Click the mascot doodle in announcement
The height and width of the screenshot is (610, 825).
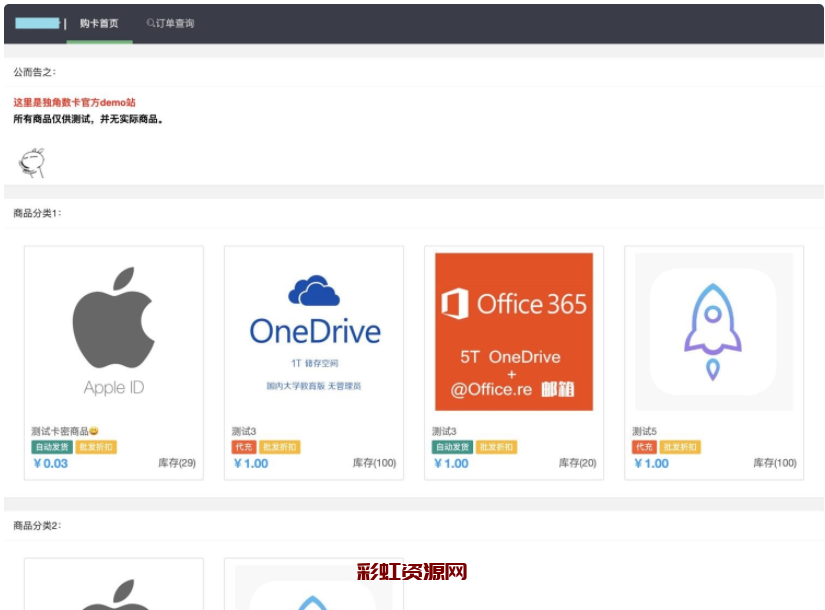click(x=32, y=162)
